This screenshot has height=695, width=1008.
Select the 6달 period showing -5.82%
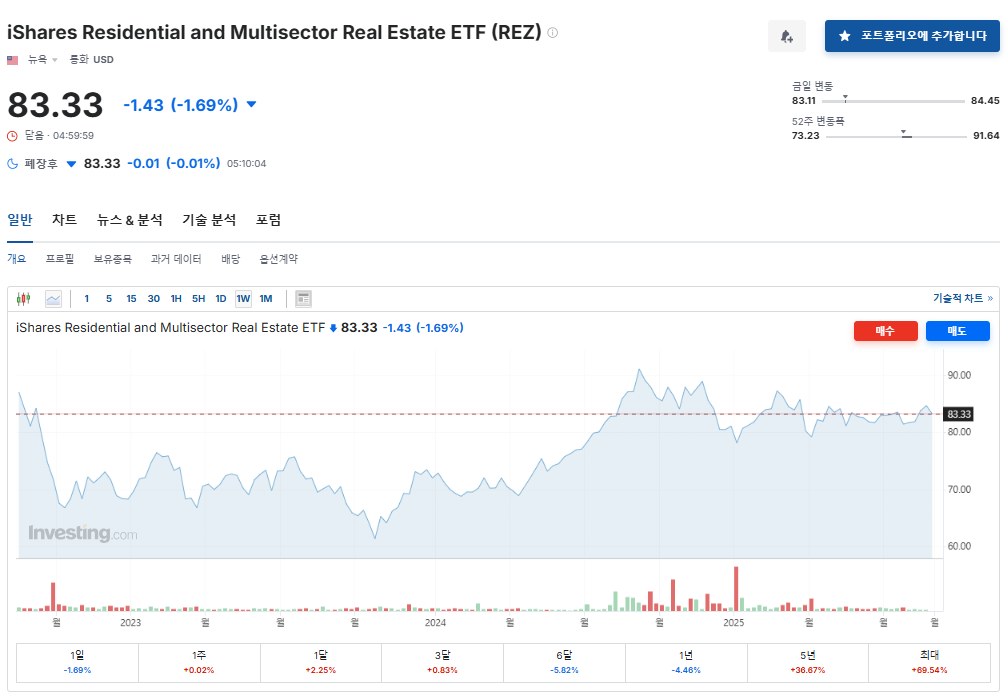pos(564,662)
